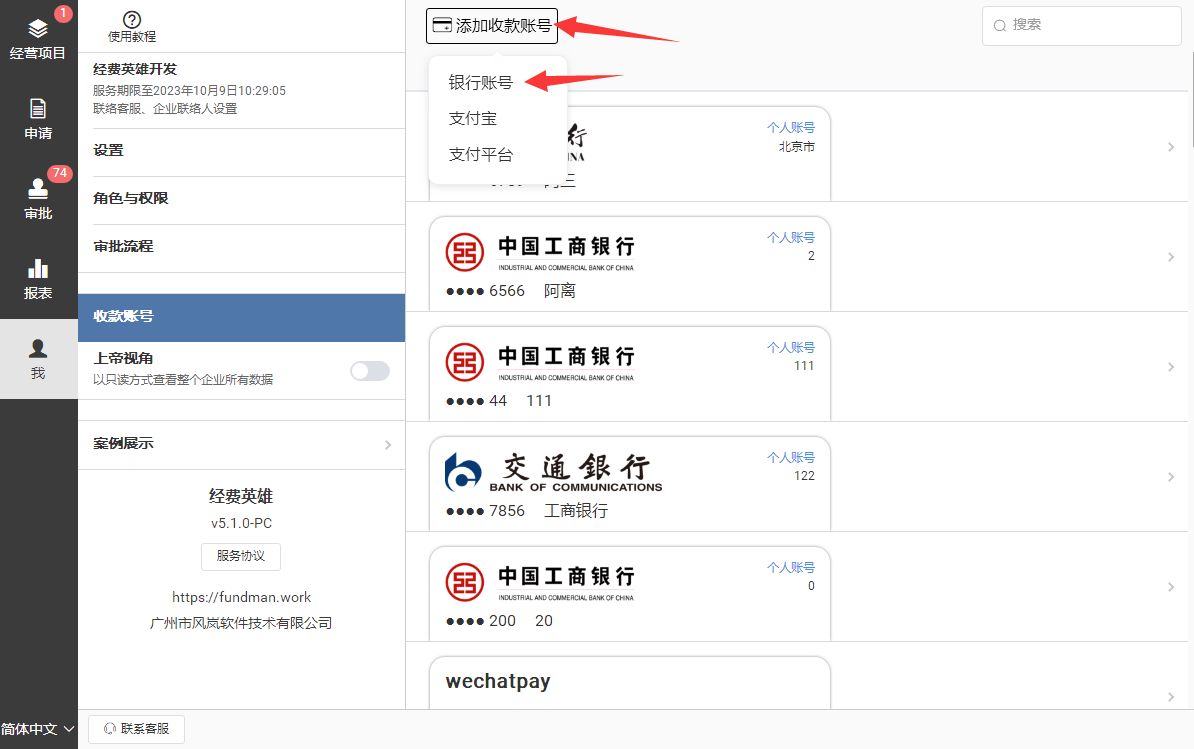The width and height of the screenshot is (1194, 749).
Task: Go to the 审批 approval section
Action: pyautogui.click(x=38, y=198)
